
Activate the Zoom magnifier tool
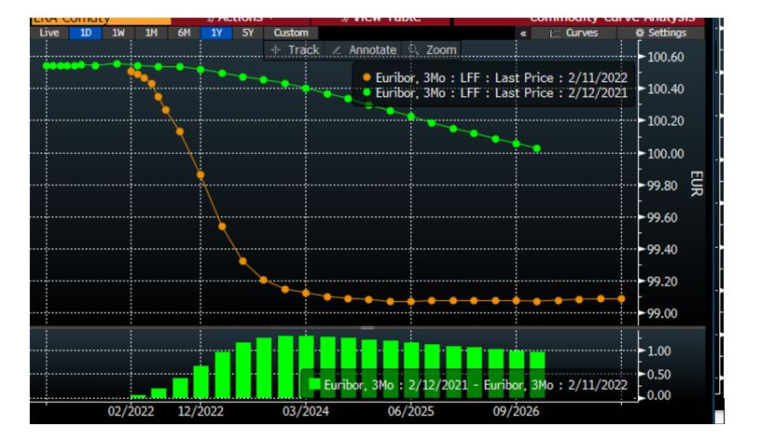tap(432, 50)
